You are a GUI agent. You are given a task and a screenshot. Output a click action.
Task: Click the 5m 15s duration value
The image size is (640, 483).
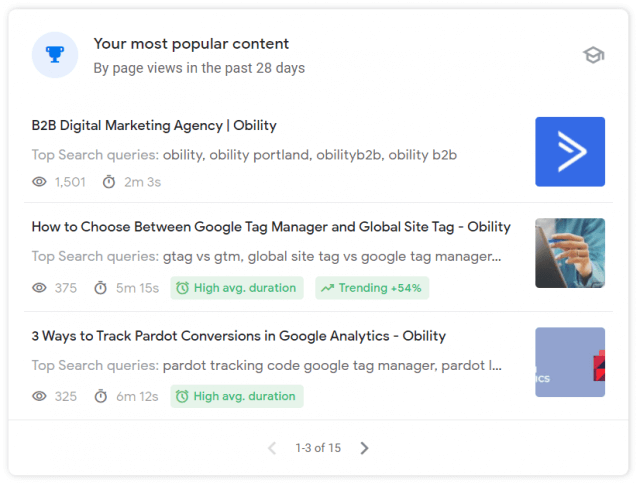click(x=137, y=288)
